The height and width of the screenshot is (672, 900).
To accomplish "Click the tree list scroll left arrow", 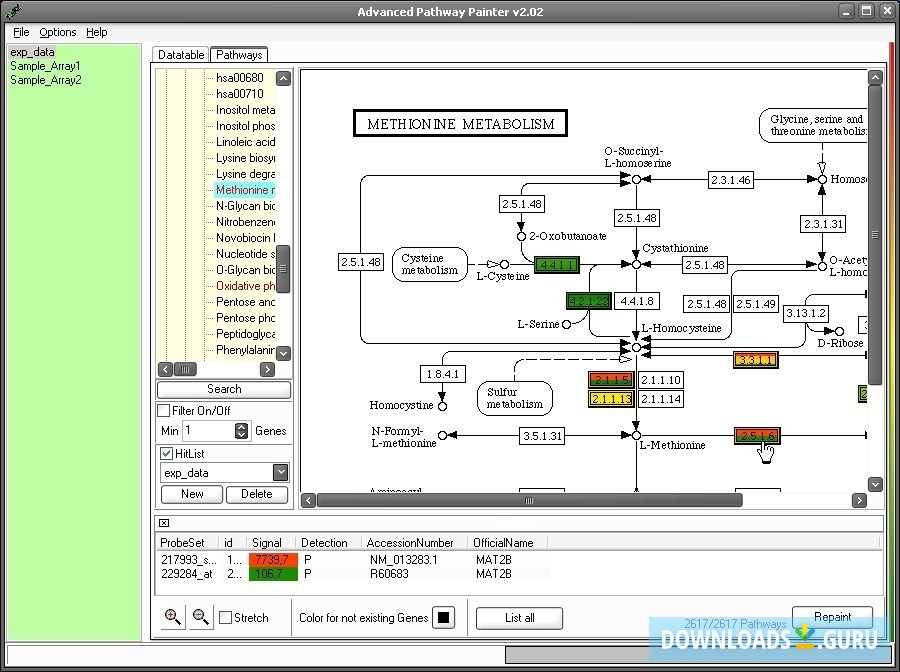I will pos(165,369).
